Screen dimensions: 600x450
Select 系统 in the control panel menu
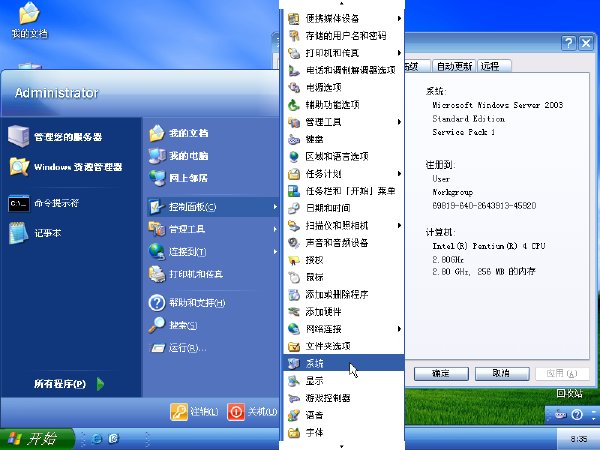[x=343, y=364]
